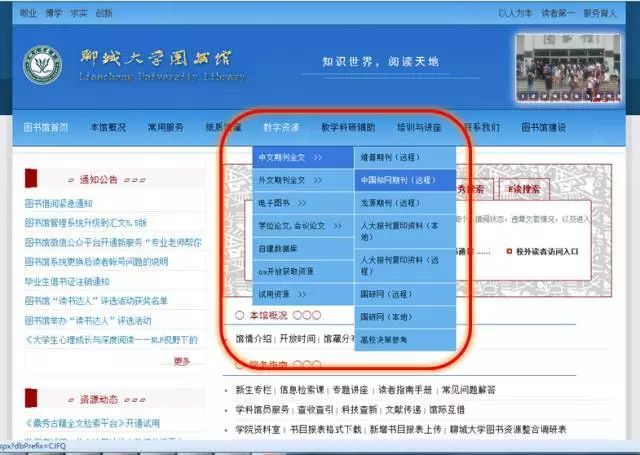The width and height of the screenshot is (640, 455).
Task: Open the library building photo slideshow
Action: (568, 68)
